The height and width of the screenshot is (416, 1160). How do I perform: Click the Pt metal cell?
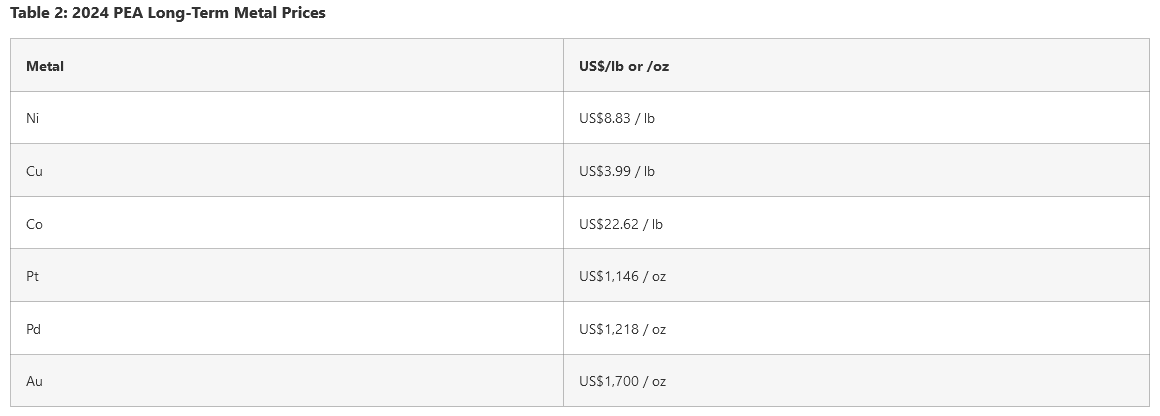[33, 276]
